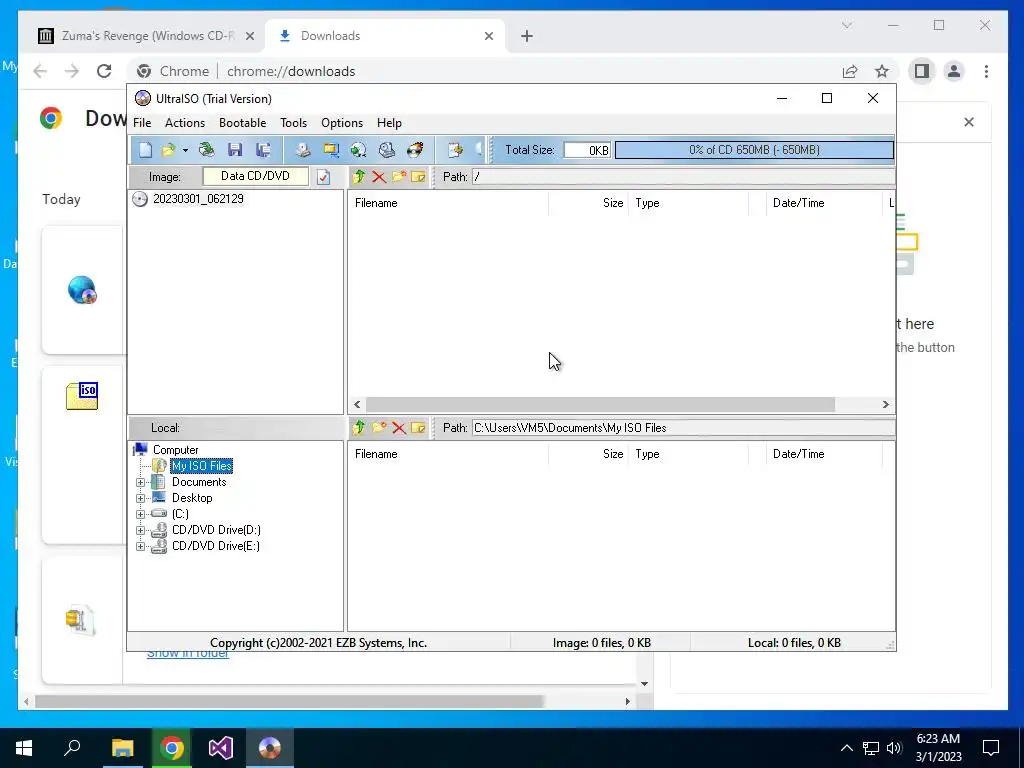Click the image Path field

click(x=683, y=176)
